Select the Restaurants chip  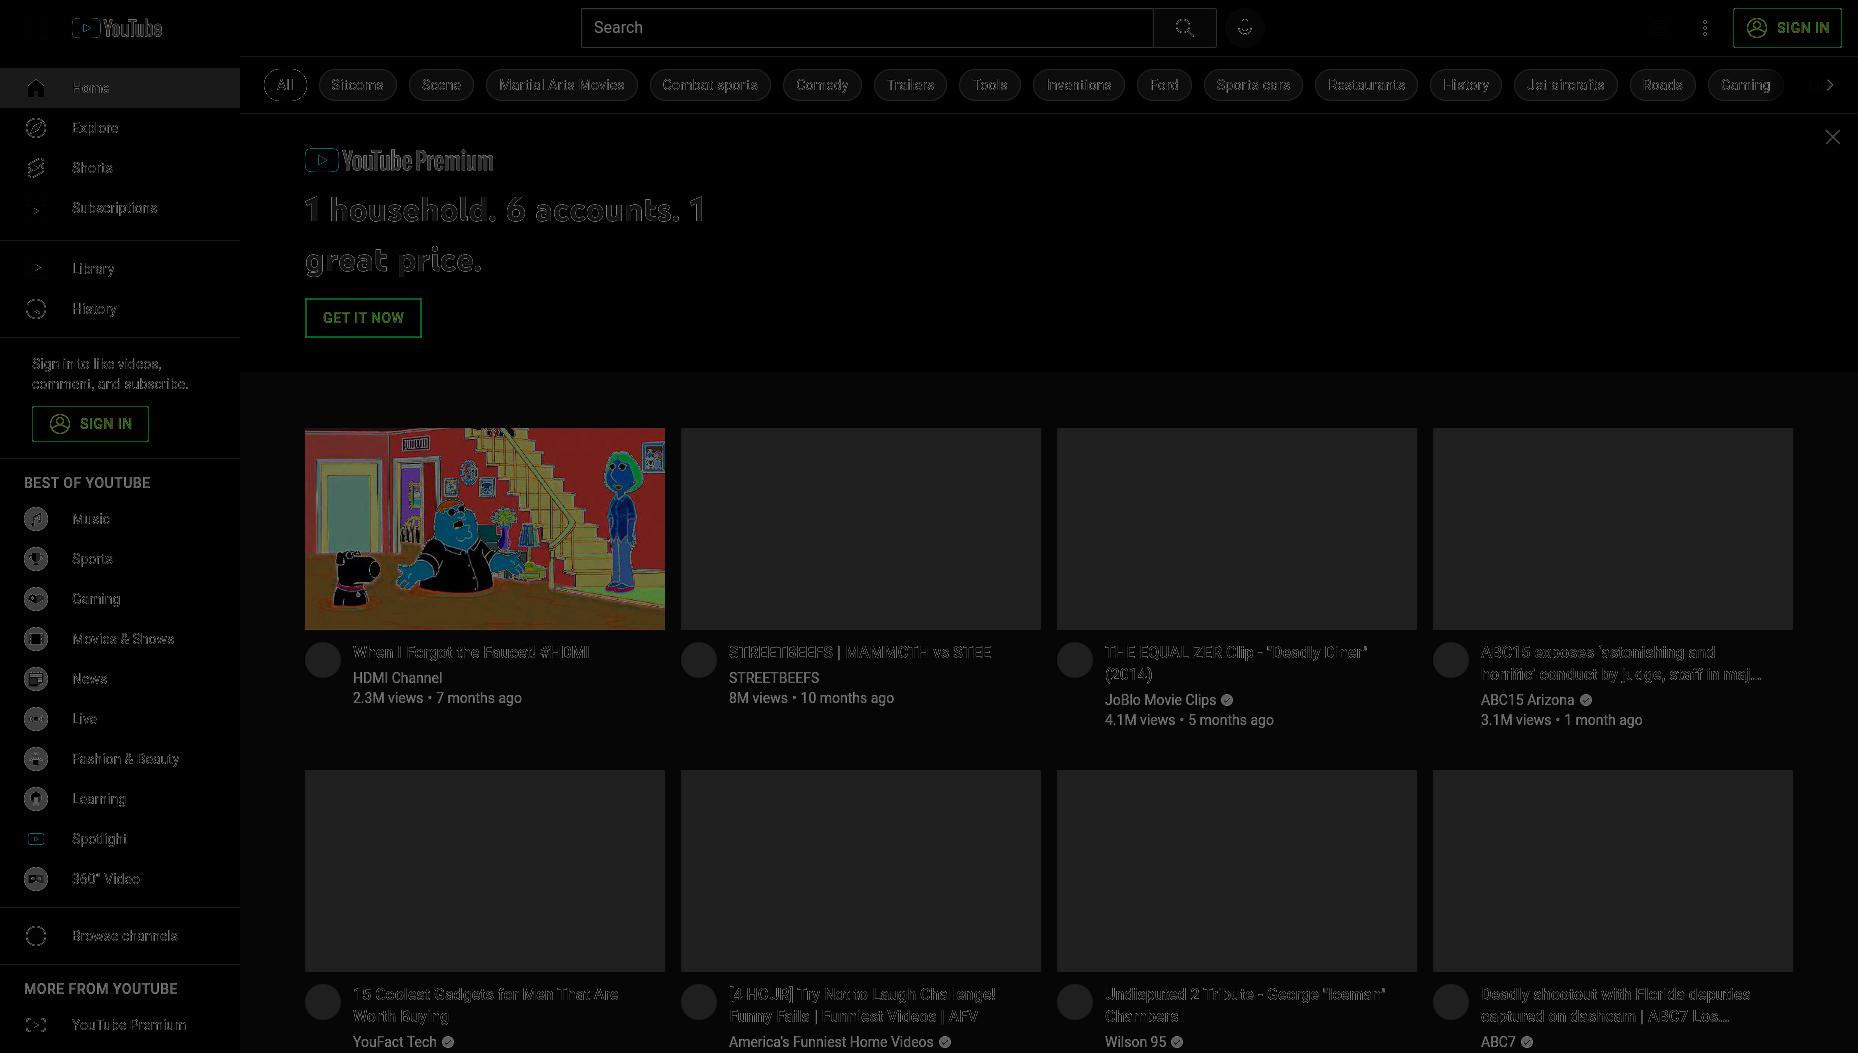pyautogui.click(x=1366, y=85)
